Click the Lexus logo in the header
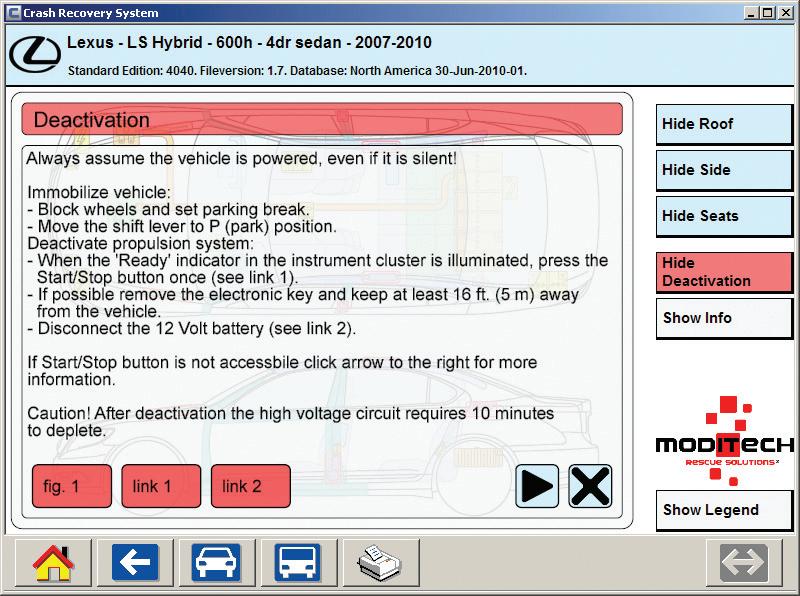The height and width of the screenshot is (596, 800). click(35, 54)
